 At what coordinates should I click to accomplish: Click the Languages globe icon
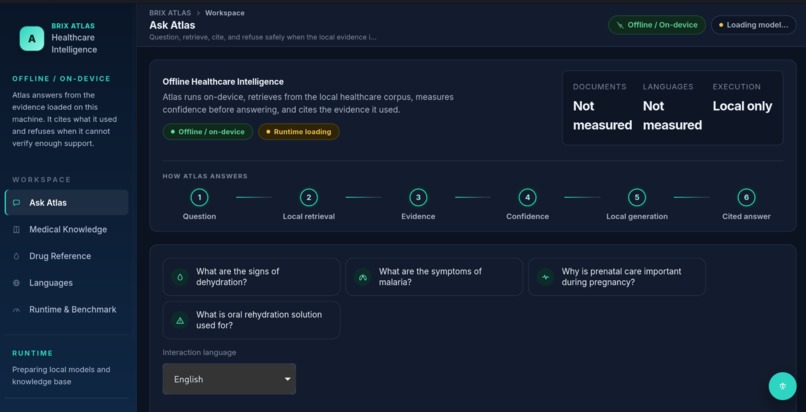[x=16, y=283]
